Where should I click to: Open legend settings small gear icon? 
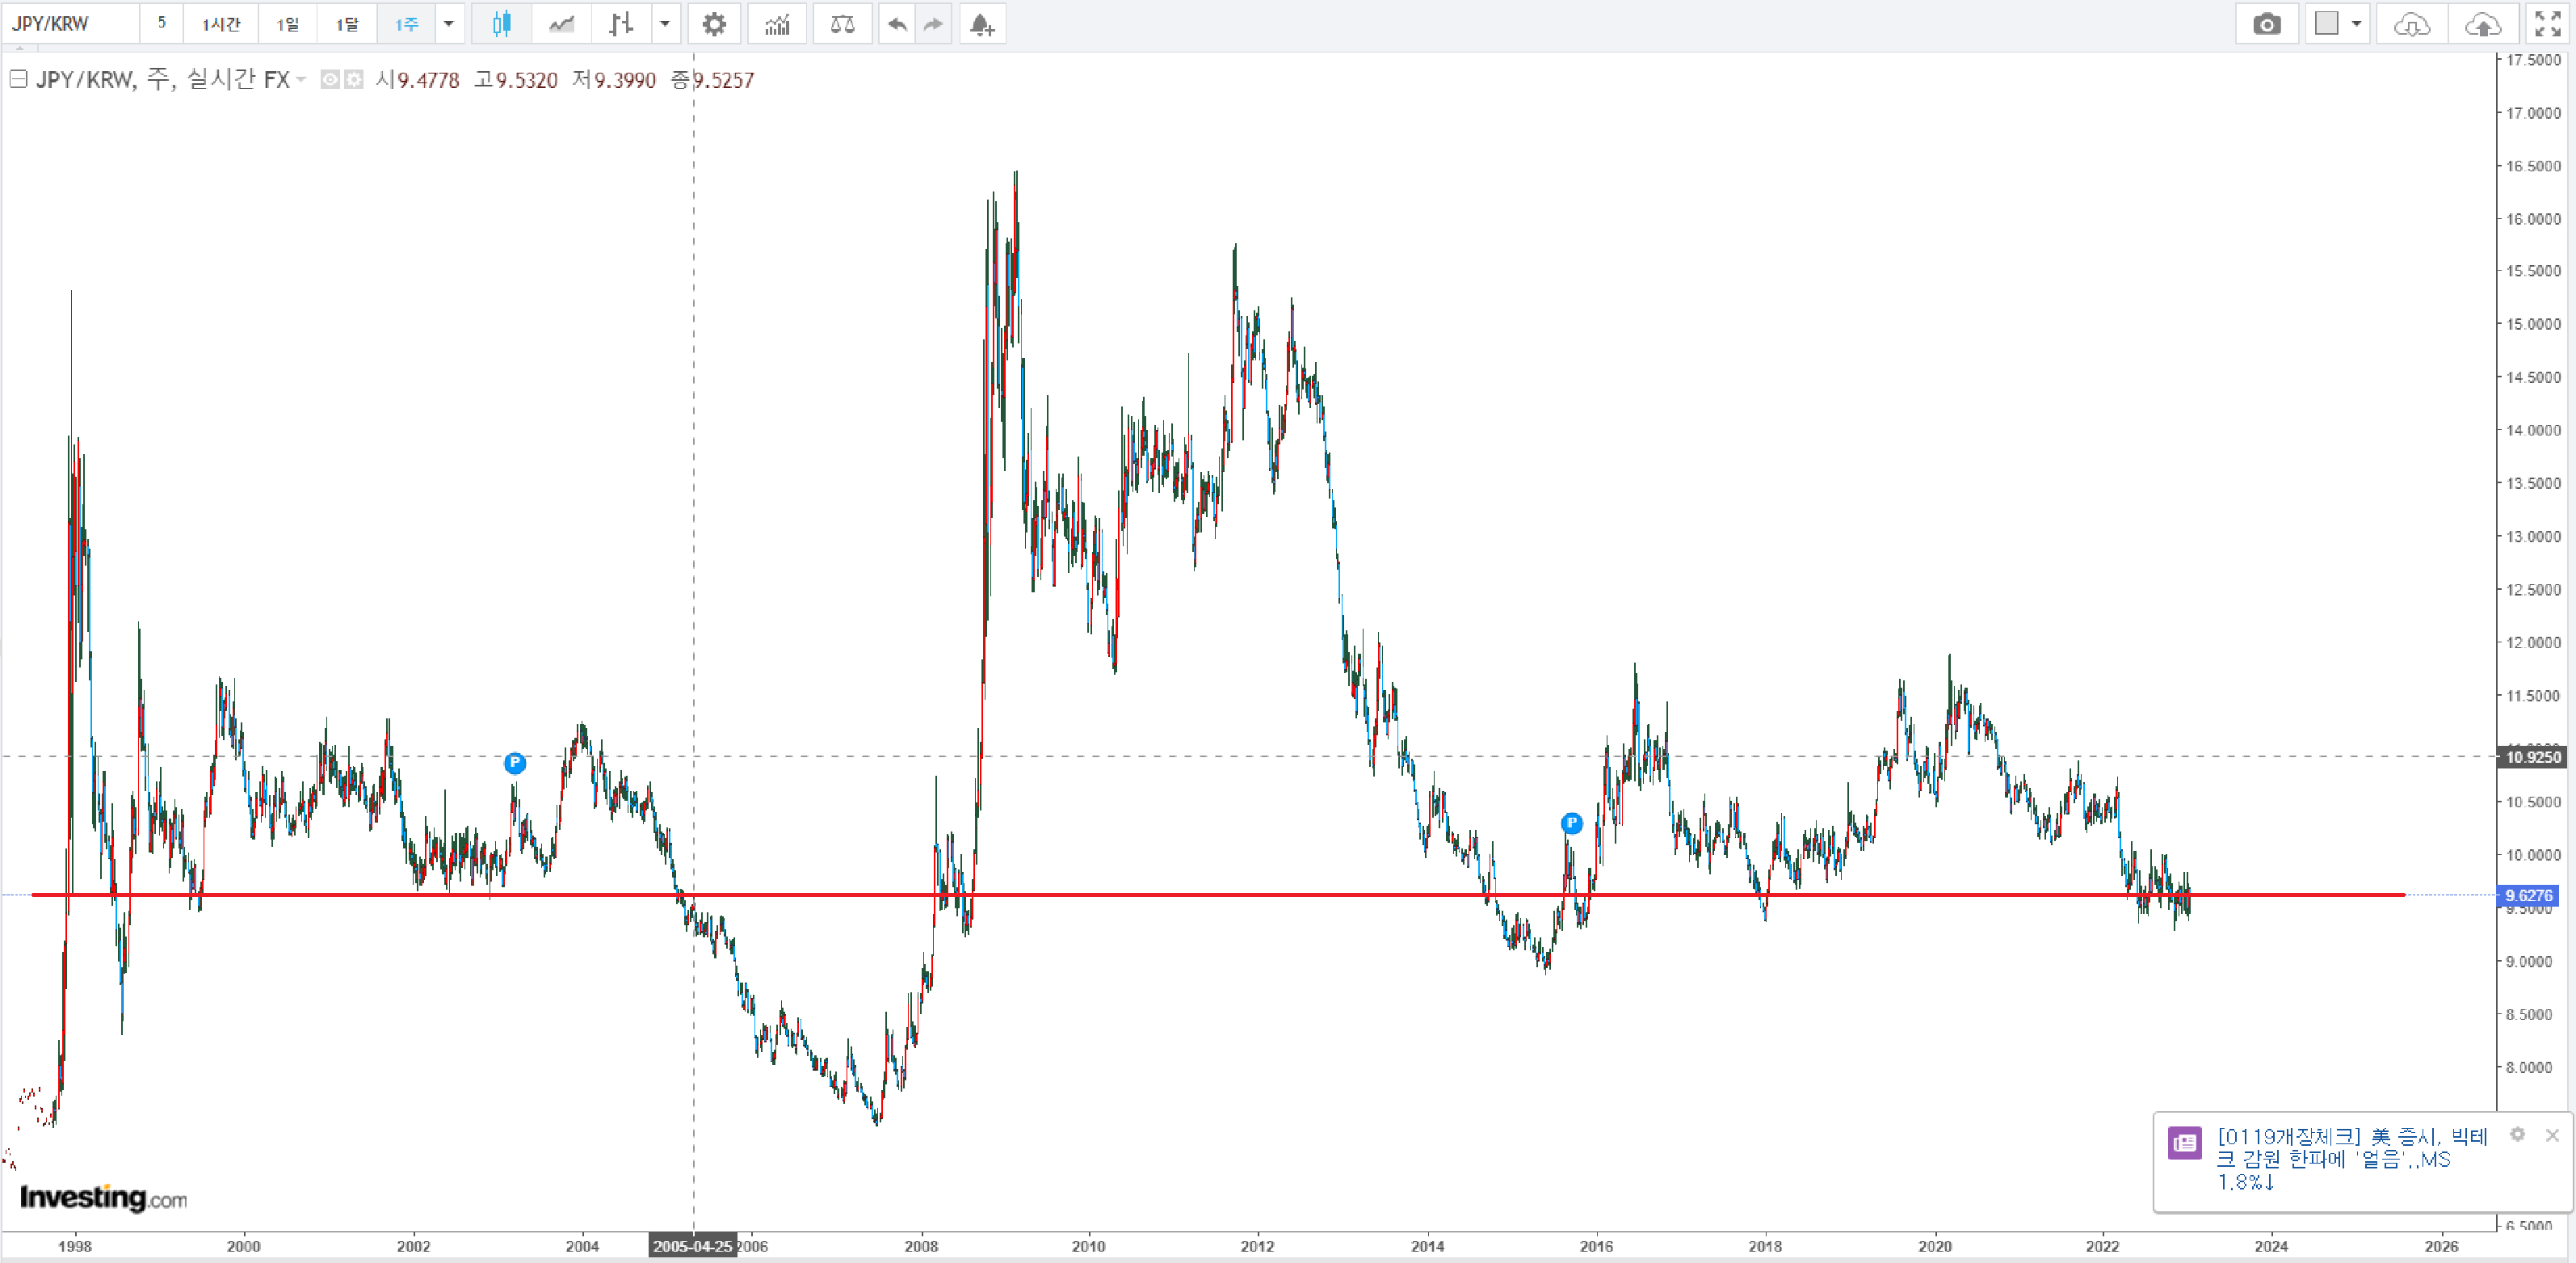[353, 80]
